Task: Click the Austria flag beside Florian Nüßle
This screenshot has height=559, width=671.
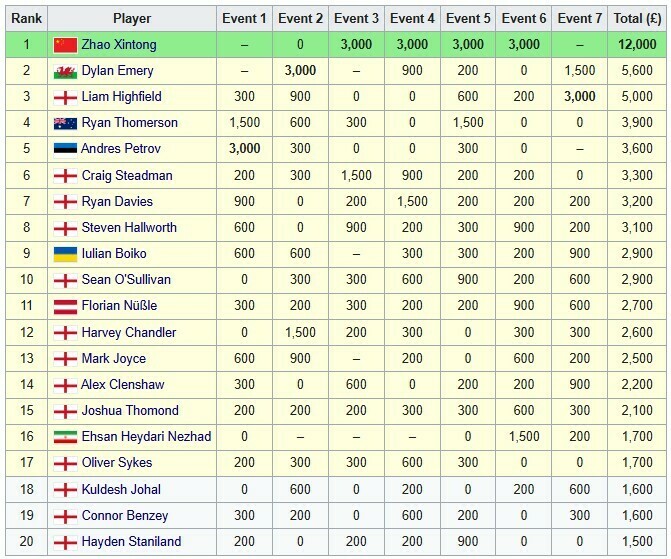Action: click(65, 306)
